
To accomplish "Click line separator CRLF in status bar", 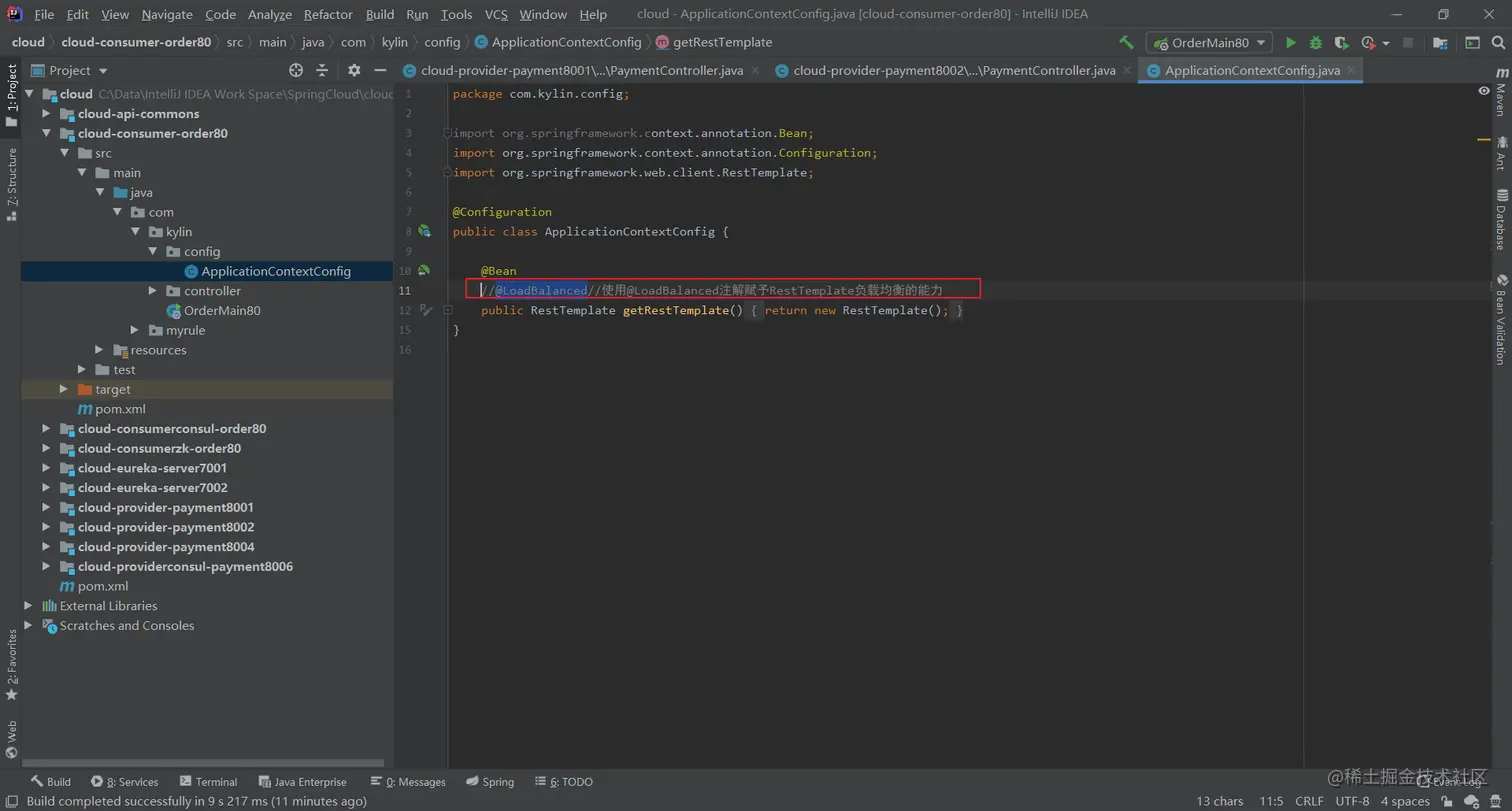I will tap(1309, 801).
